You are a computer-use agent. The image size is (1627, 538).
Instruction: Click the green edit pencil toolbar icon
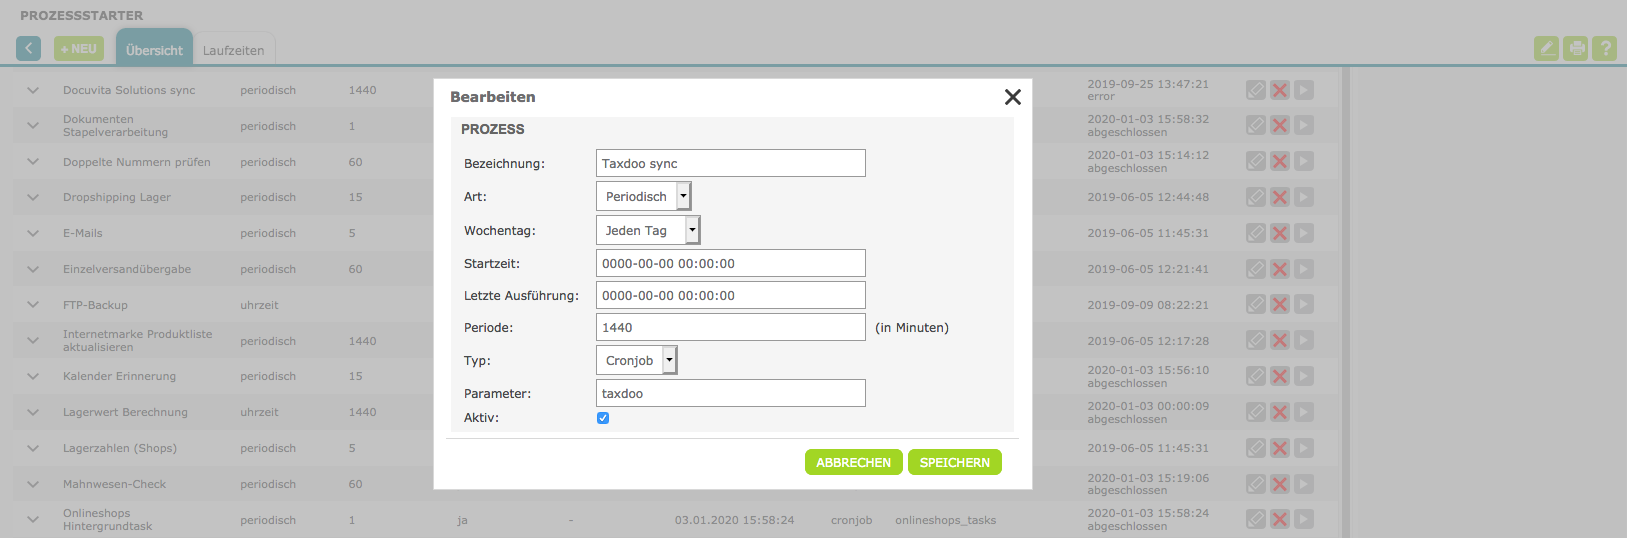coord(1546,48)
